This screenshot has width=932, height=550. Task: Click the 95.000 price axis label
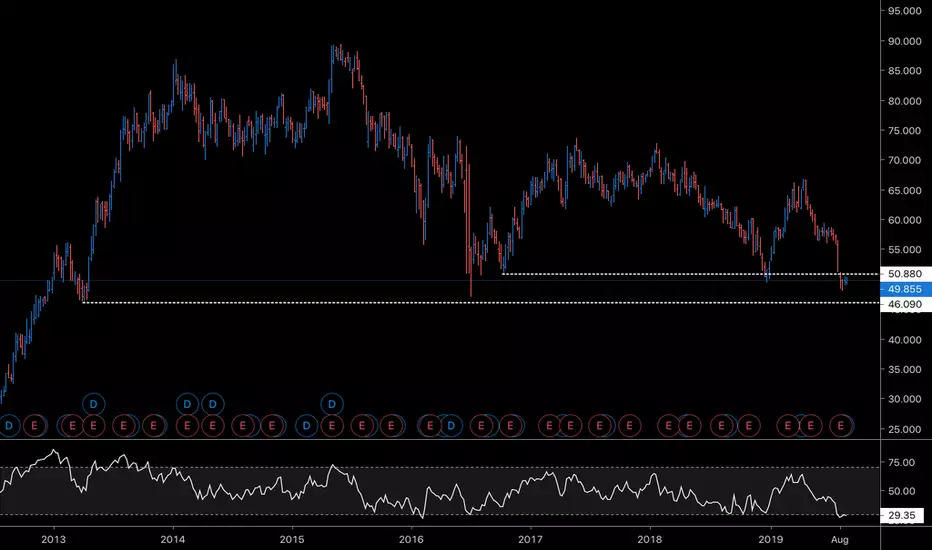pyautogui.click(x=905, y=11)
